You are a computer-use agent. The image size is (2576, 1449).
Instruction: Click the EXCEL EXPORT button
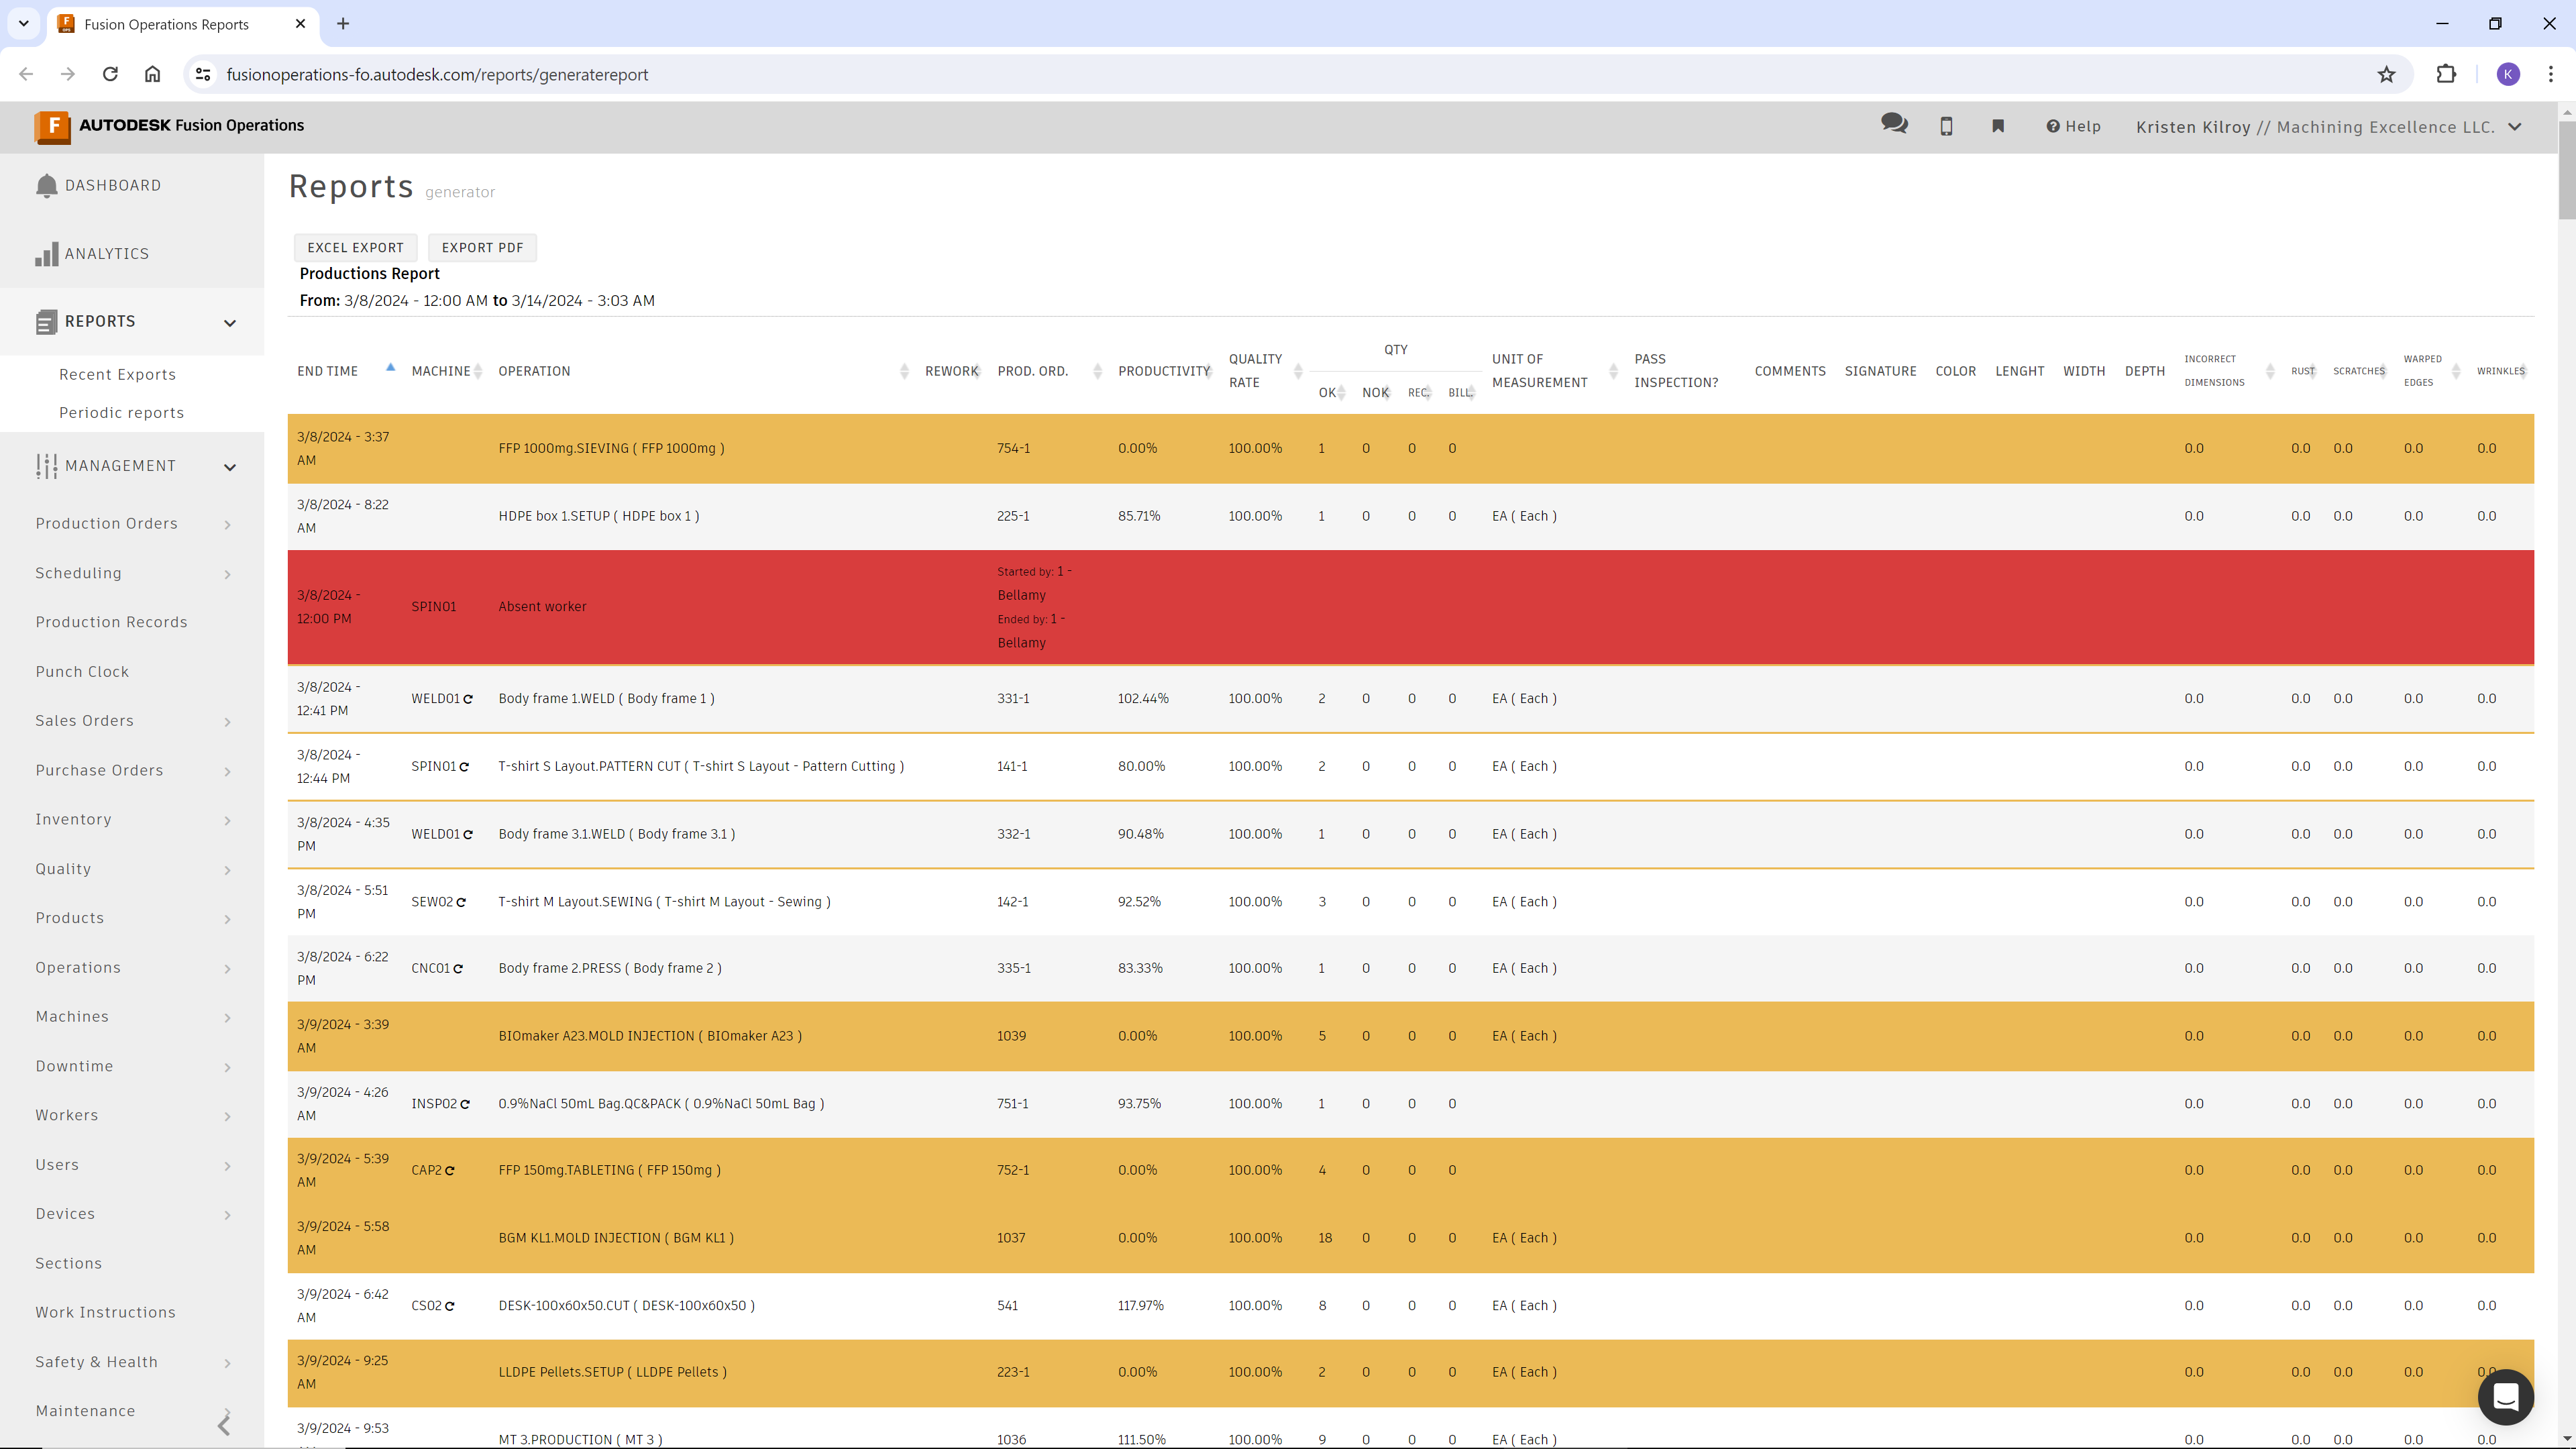click(x=355, y=247)
